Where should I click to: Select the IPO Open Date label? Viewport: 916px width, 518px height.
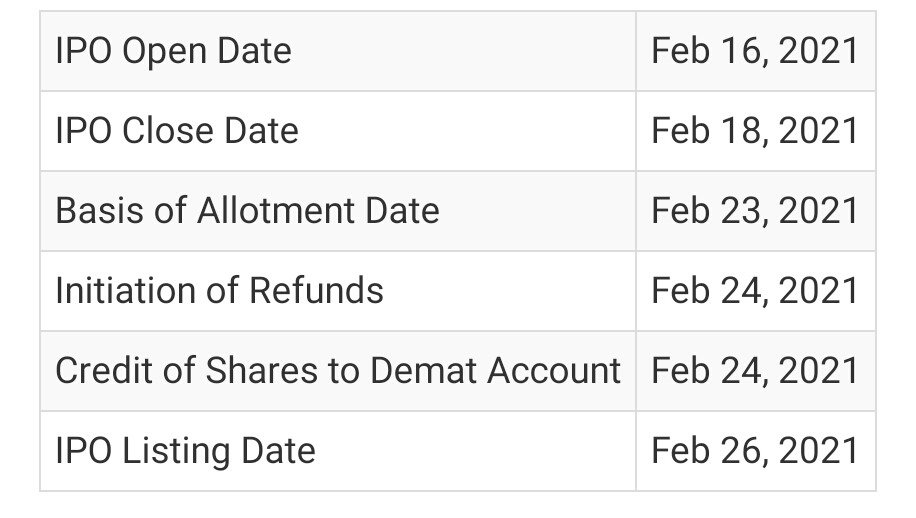pyautogui.click(x=174, y=51)
